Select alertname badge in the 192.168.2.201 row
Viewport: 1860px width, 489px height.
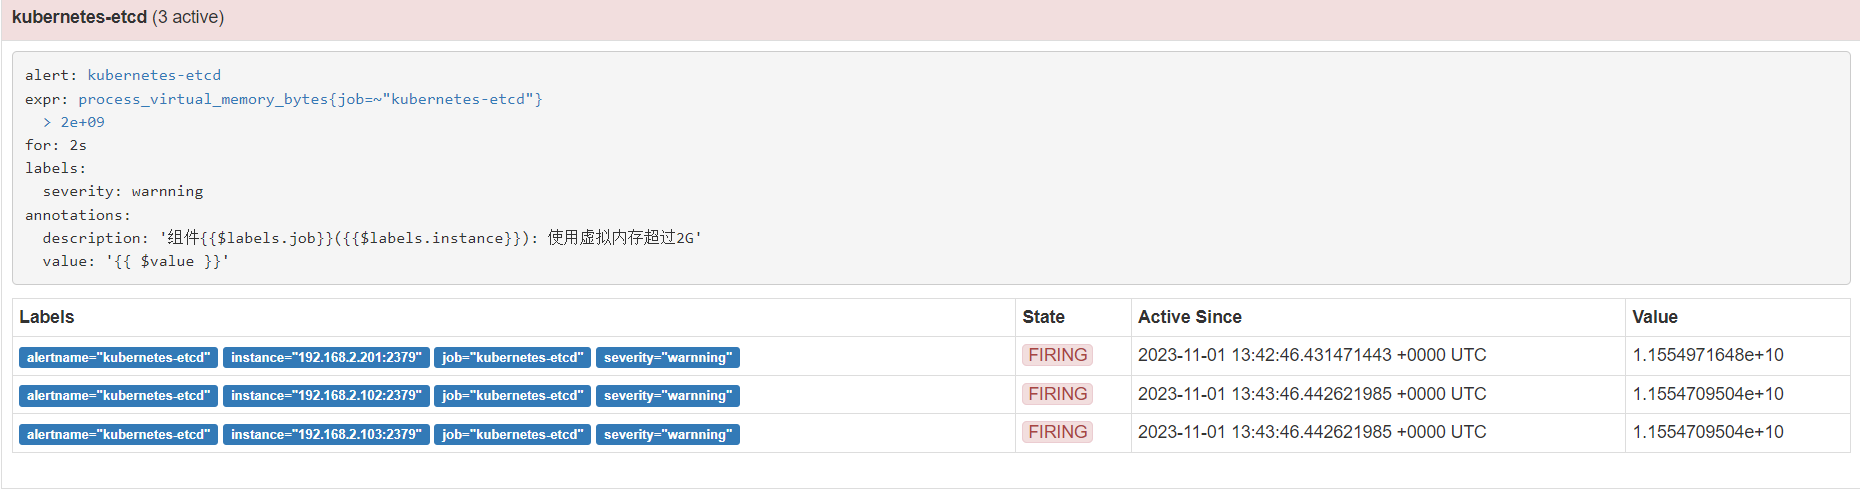(x=118, y=357)
